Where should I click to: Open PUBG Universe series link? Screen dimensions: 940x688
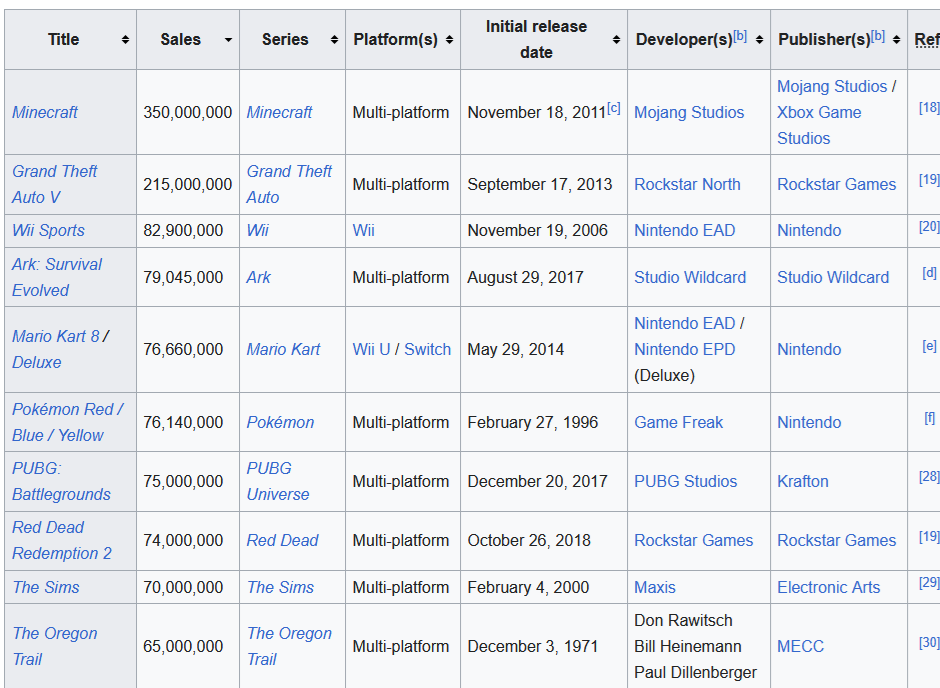point(278,481)
